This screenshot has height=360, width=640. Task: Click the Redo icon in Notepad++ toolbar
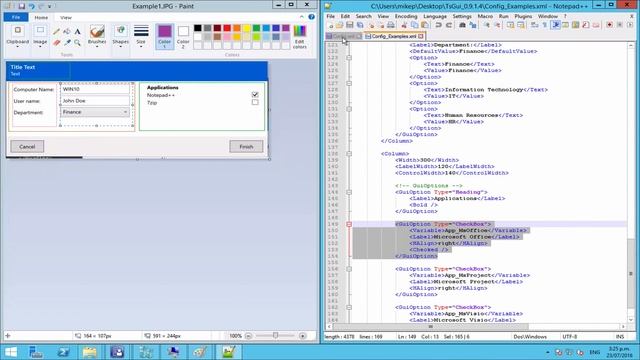coord(449,25)
